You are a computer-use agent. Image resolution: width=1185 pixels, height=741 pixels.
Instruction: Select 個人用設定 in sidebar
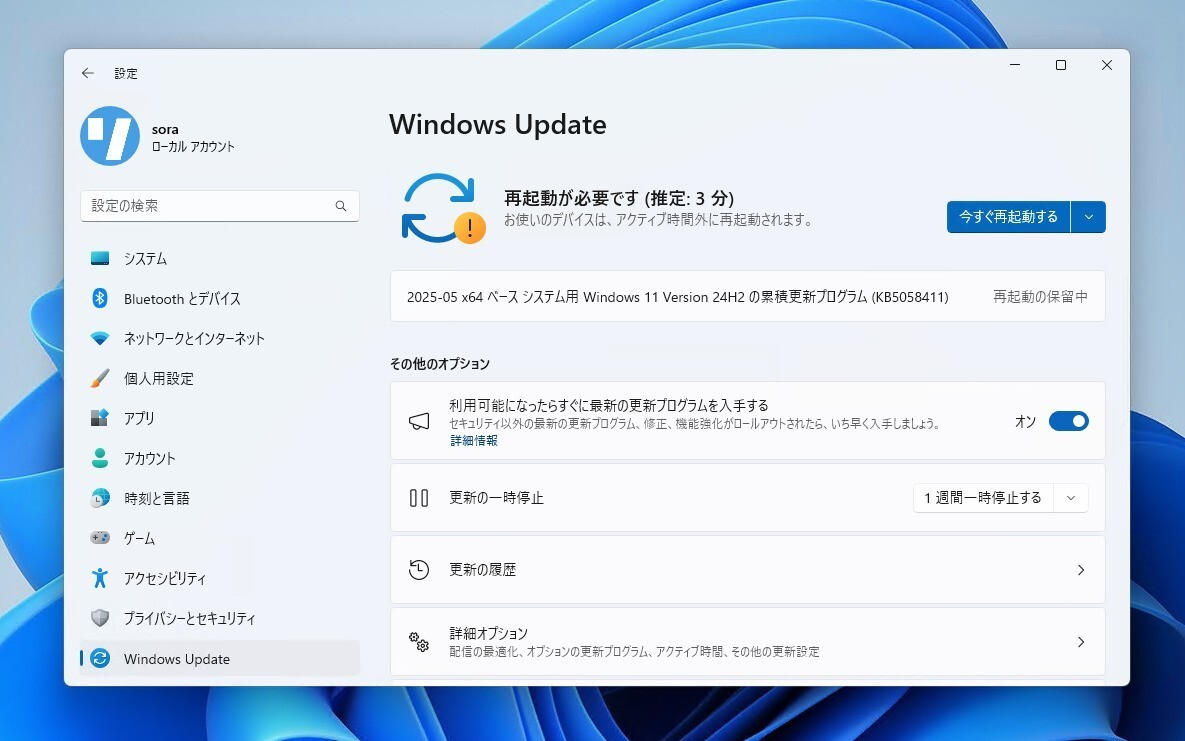220,378
